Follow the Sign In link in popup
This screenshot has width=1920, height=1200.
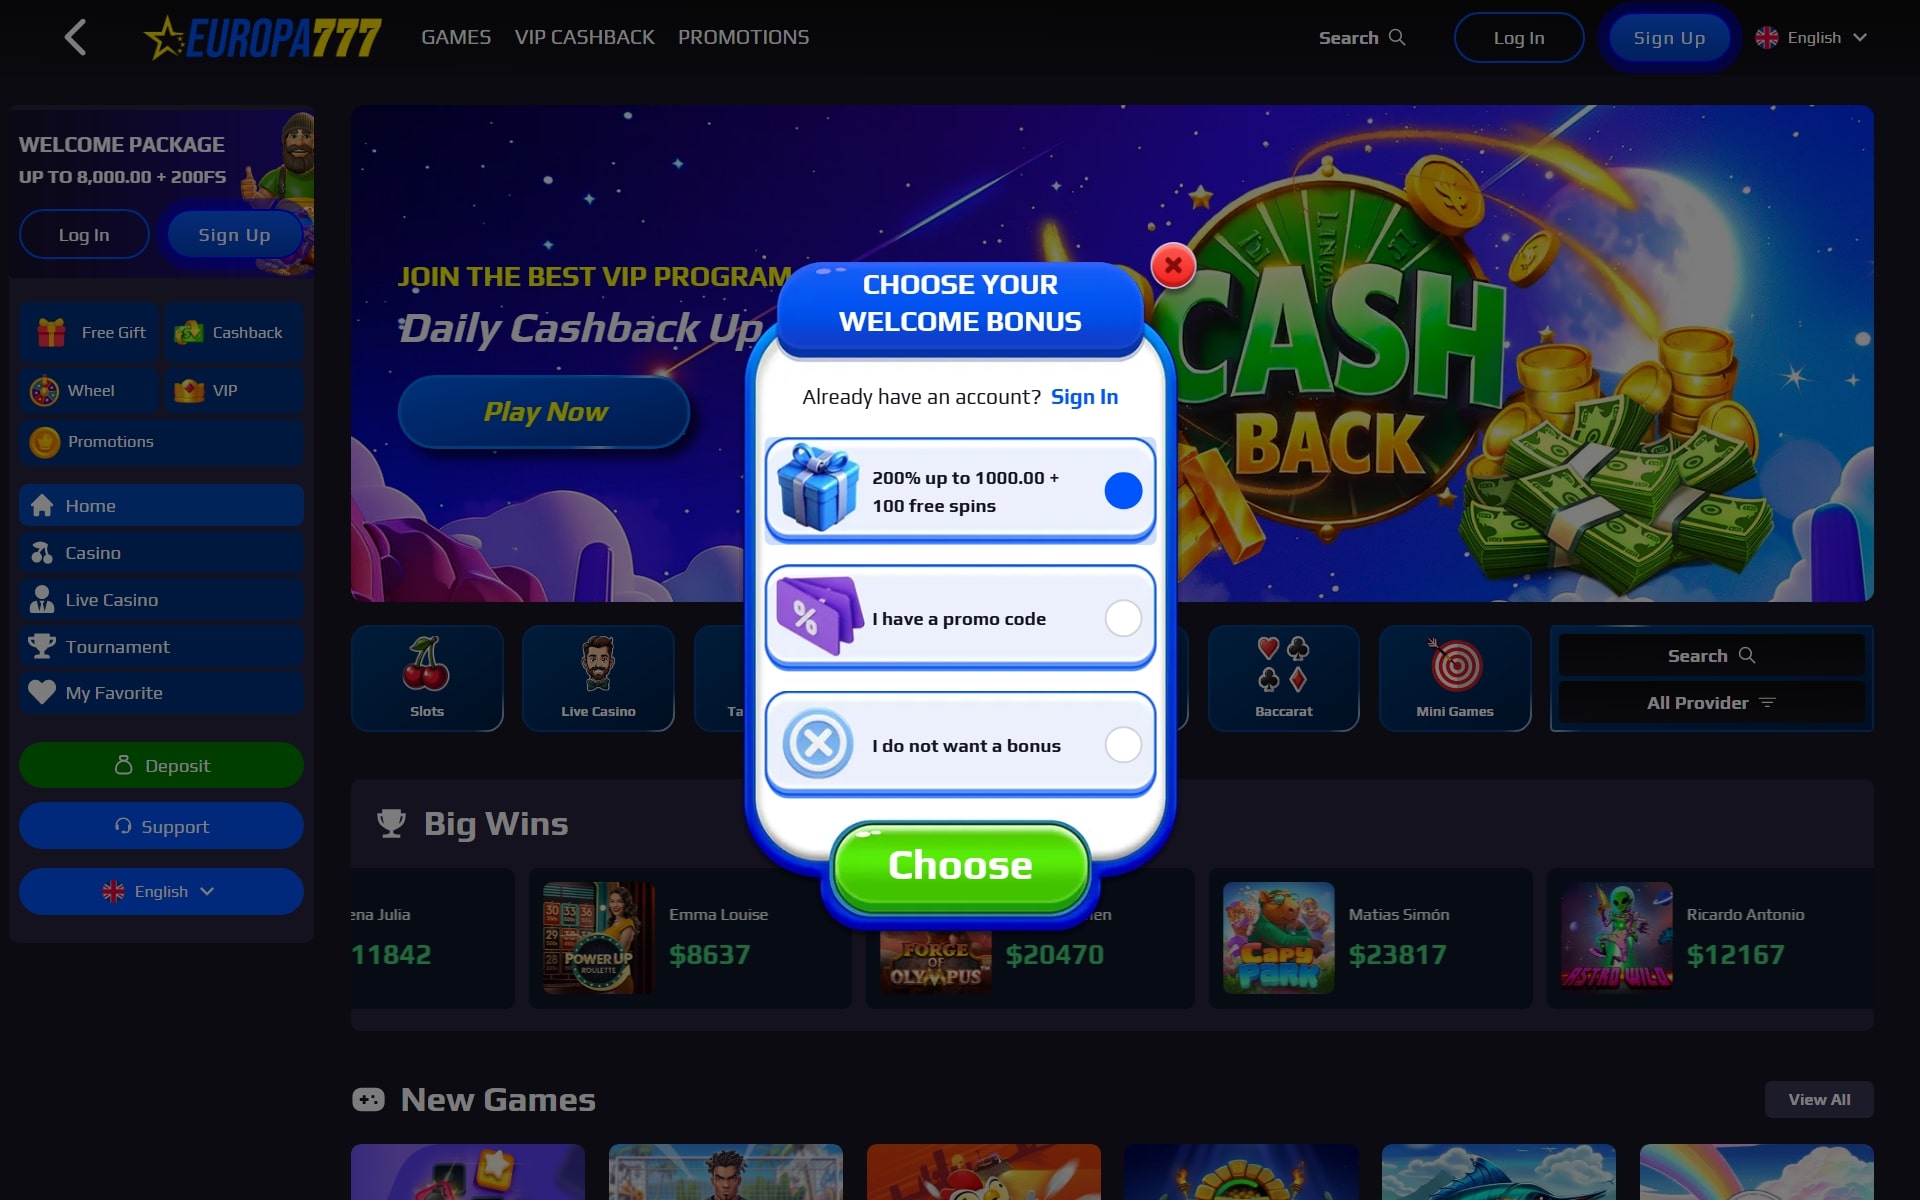1084,397
